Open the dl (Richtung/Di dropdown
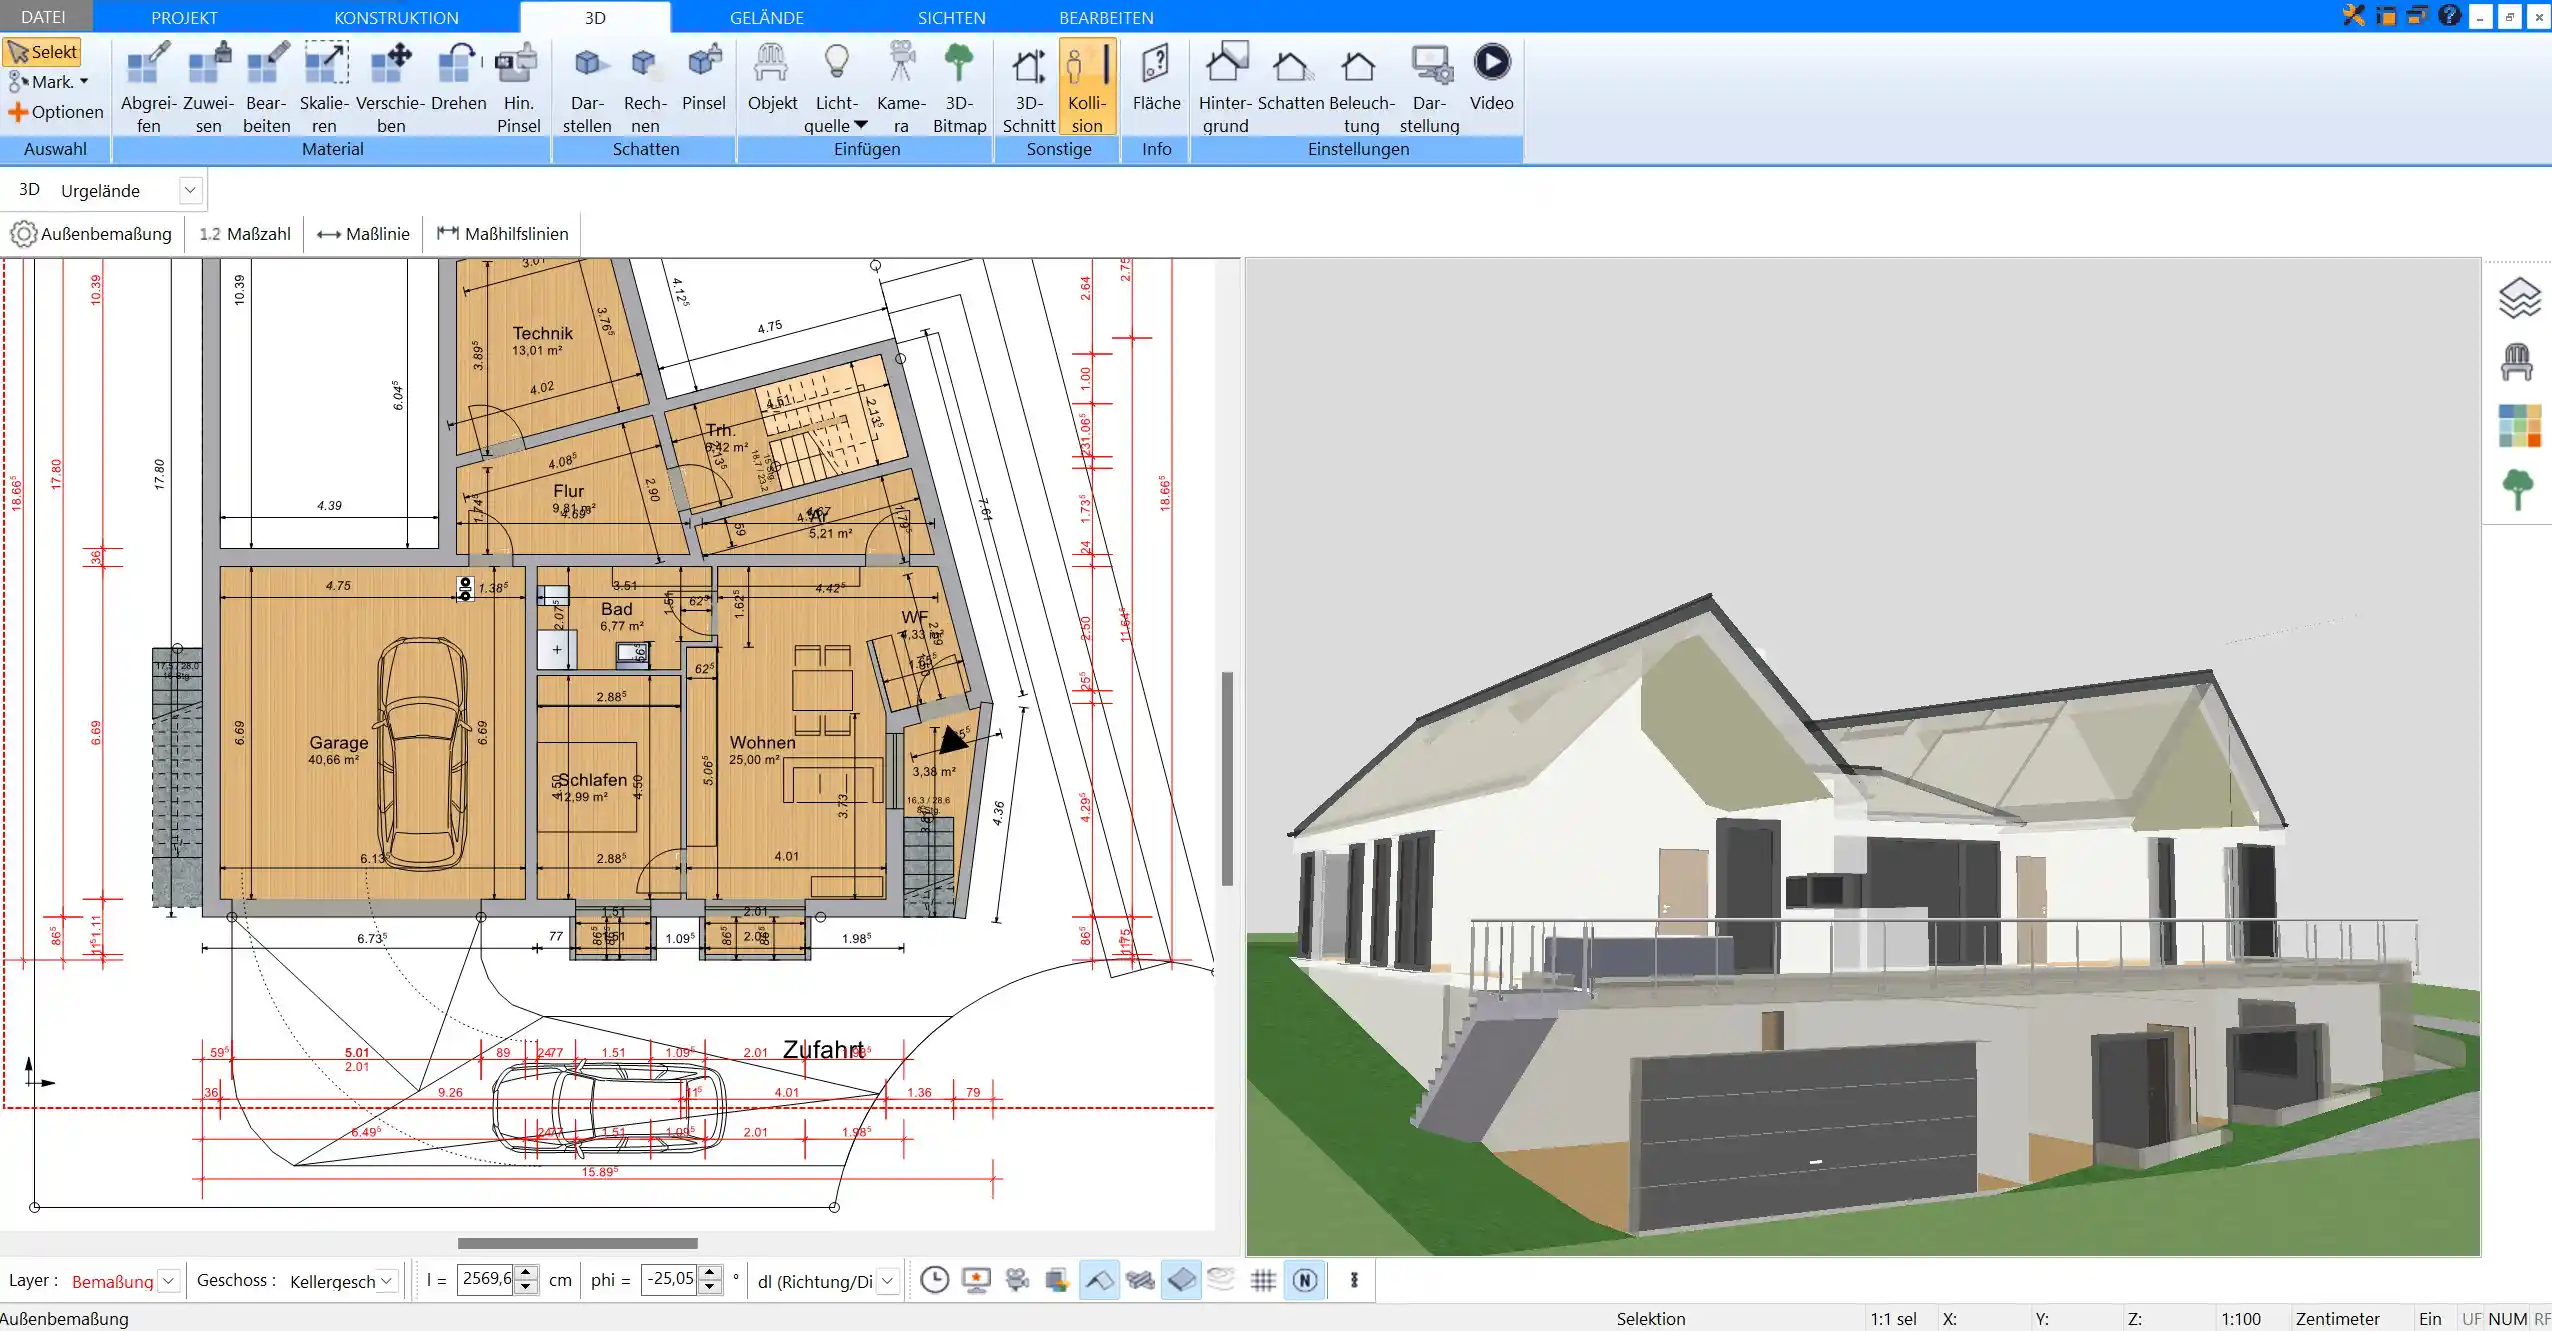This screenshot has height=1331, width=2552. (x=887, y=1281)
